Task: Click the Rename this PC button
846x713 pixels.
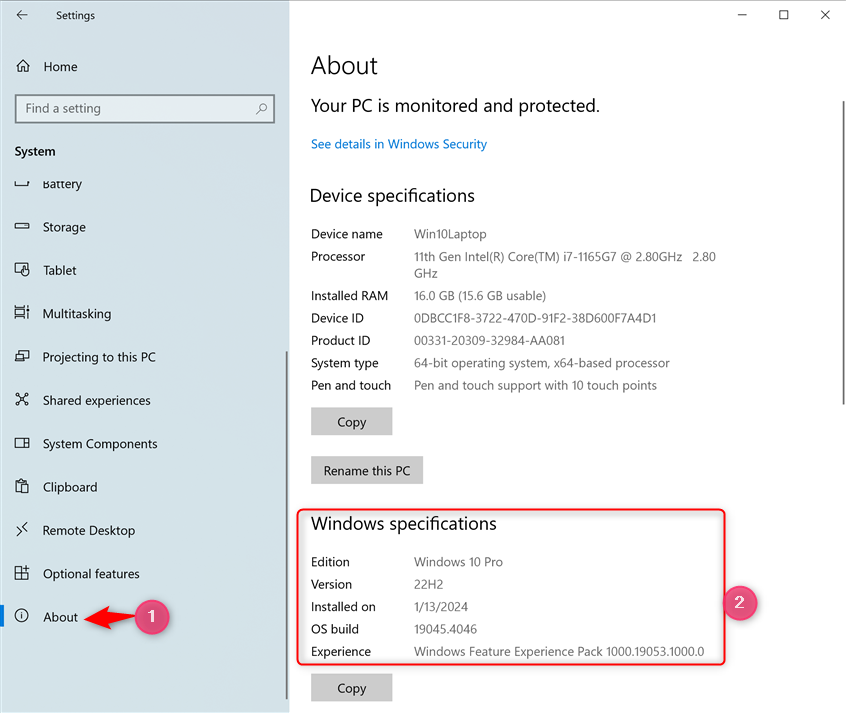Action: click(x=367, y=471)
